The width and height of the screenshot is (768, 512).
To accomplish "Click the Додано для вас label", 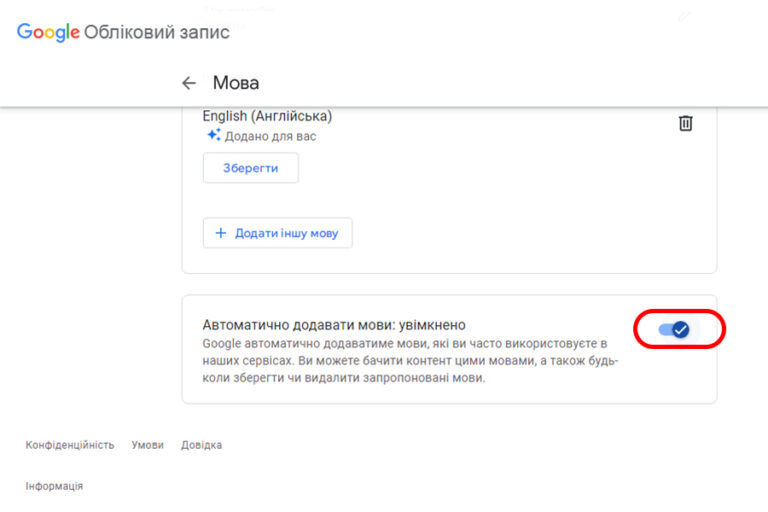I will [x=270, y=136].
